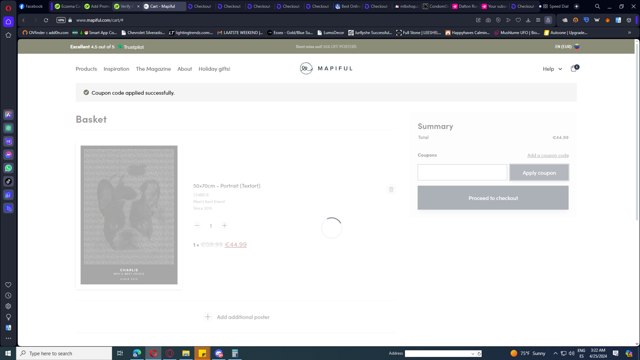Click Proceed to checkout button
The image size is (640, 360).
pyautogui.click(x=493, y=198)
